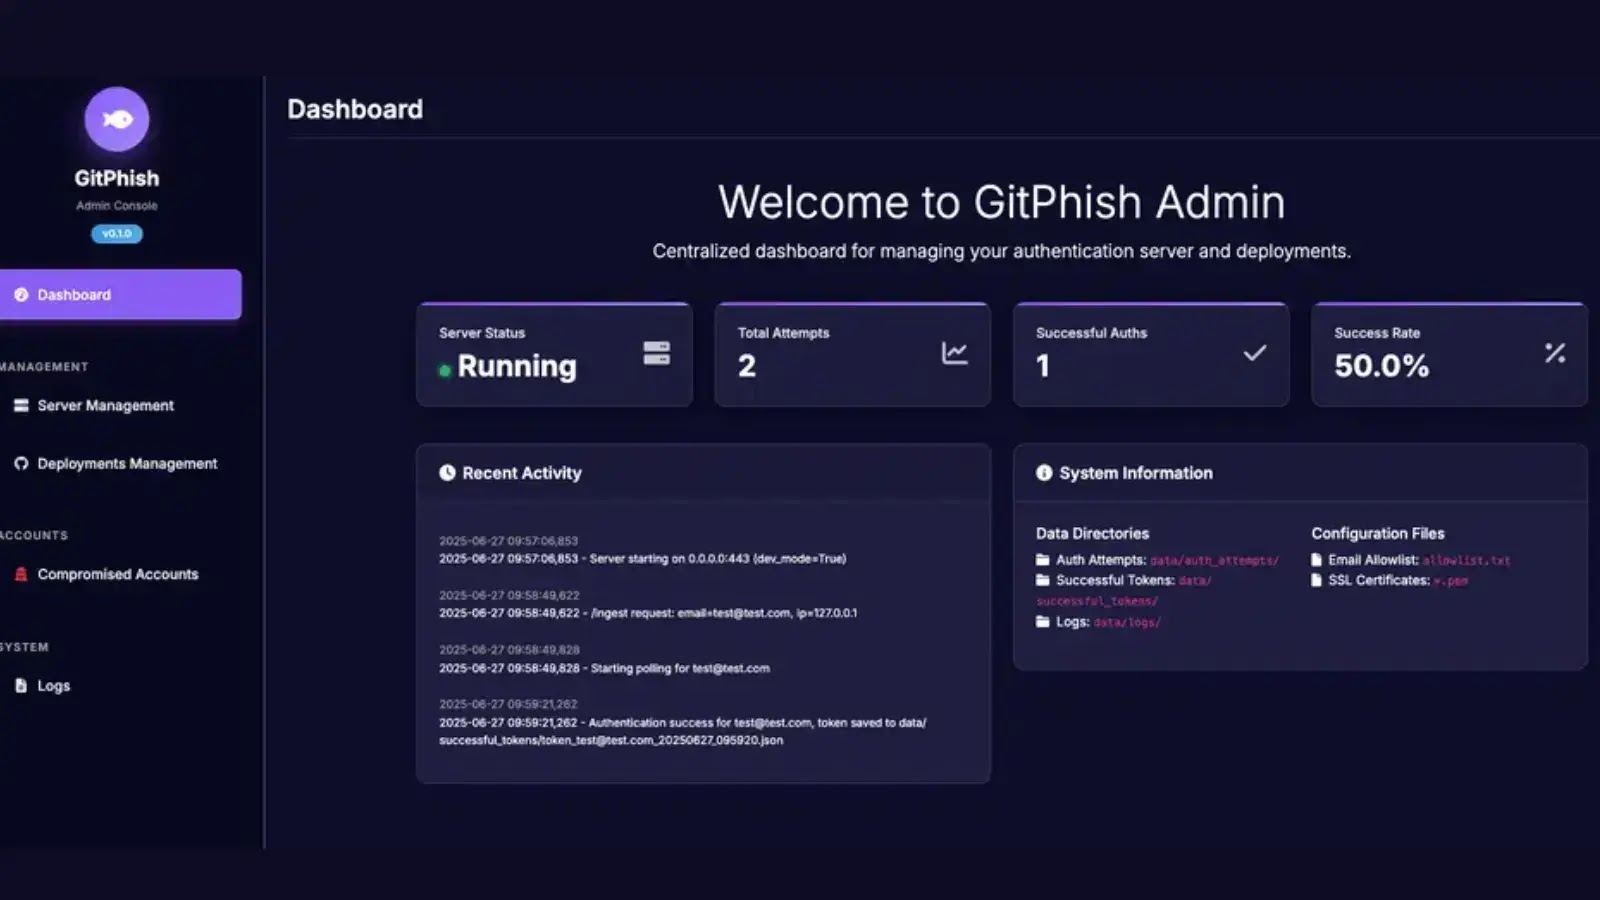1600x900 pixels.
Task: Click the clock icon beside Recent Activity
Action: click(445, 472)
